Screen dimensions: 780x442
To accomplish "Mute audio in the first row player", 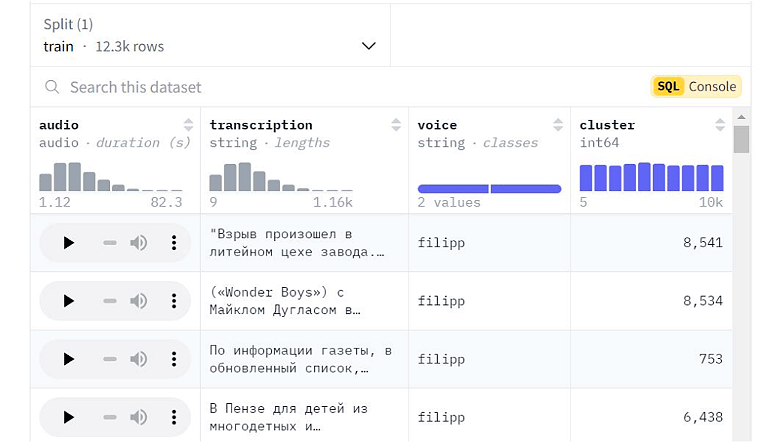I will [x=139, y=243].
